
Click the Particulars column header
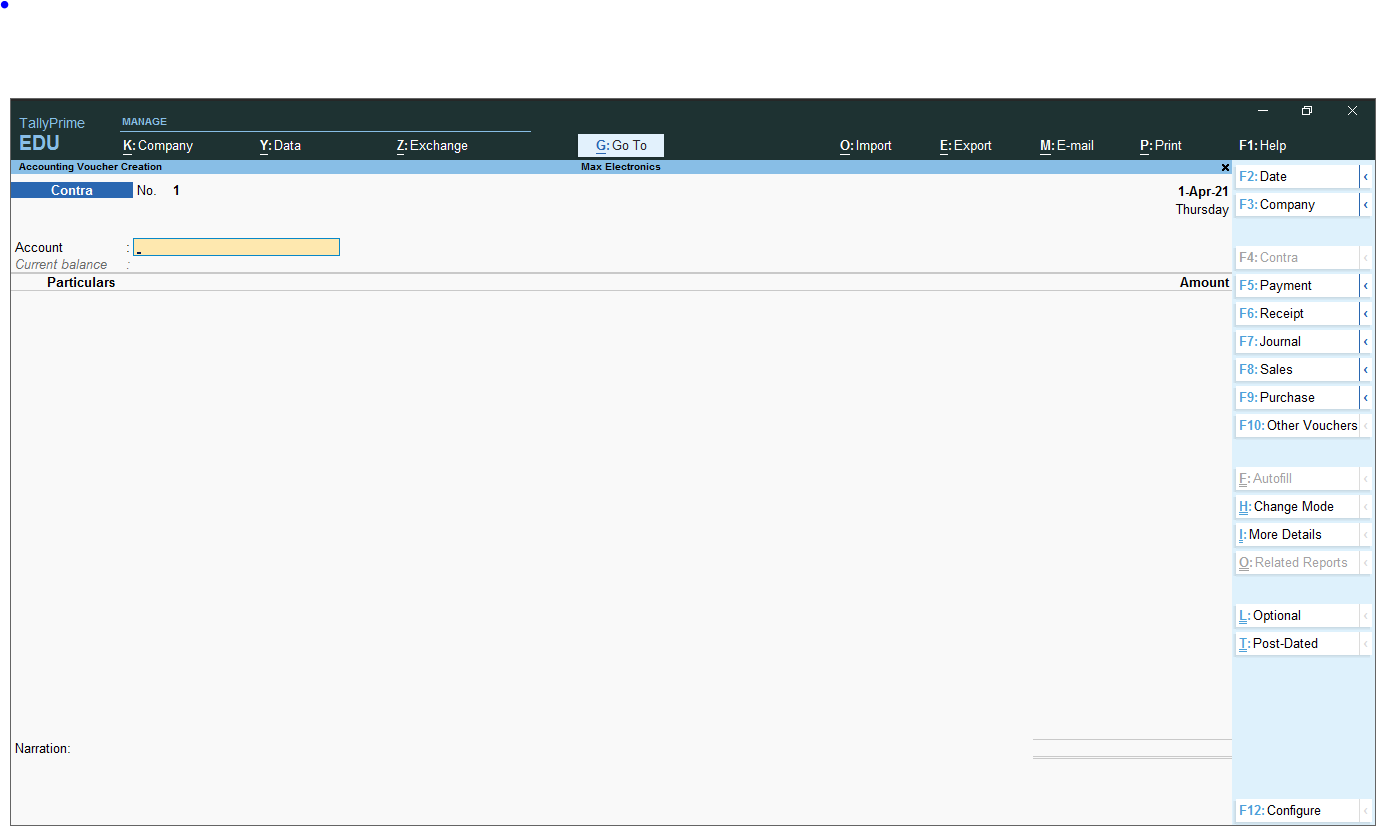tap(81, 283)
